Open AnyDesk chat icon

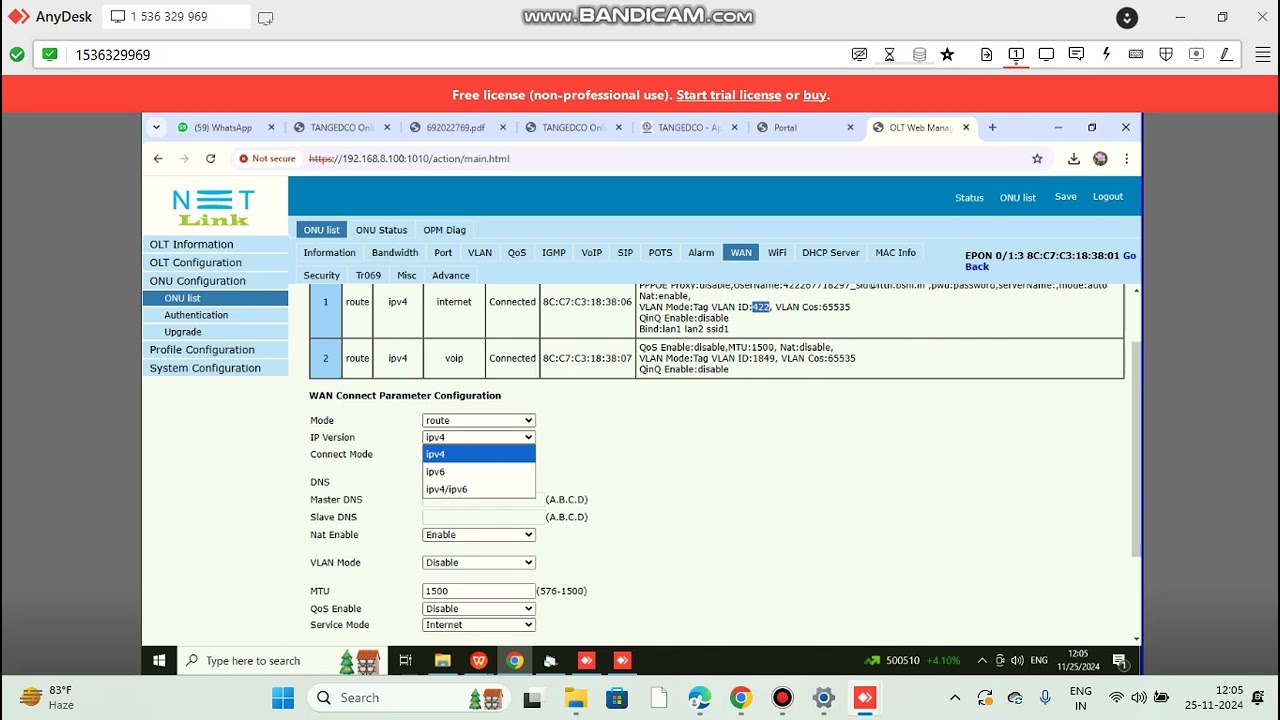pos(1076,55)
